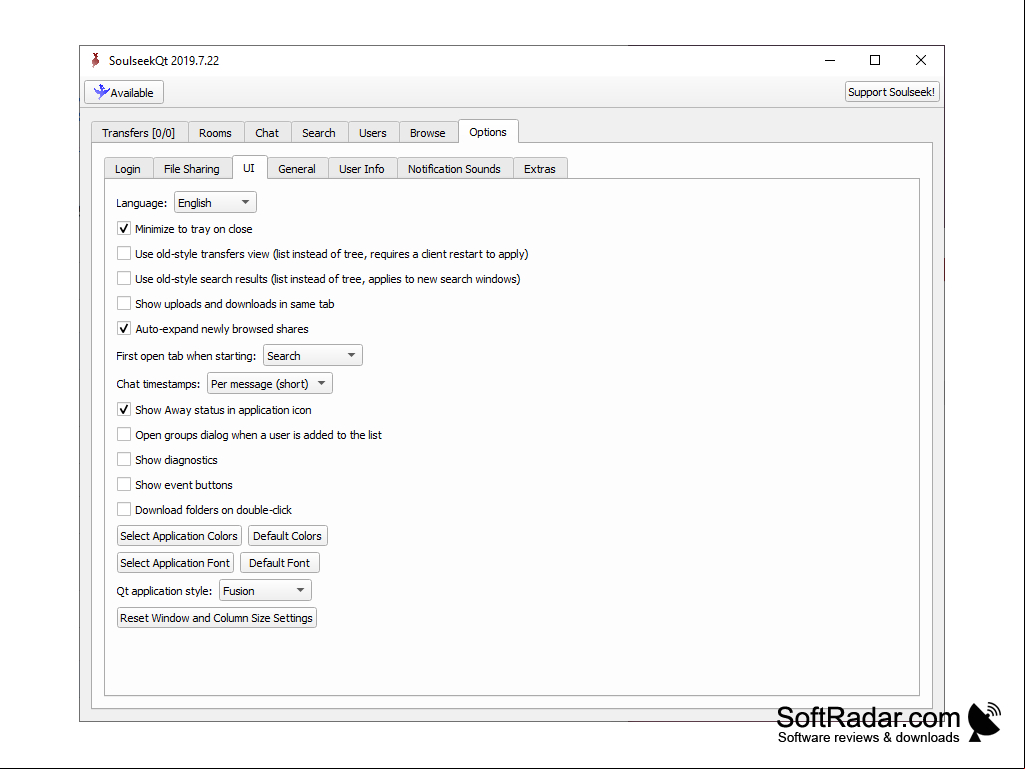
Task: Open the General sub-tab
Action: point(297,169)
